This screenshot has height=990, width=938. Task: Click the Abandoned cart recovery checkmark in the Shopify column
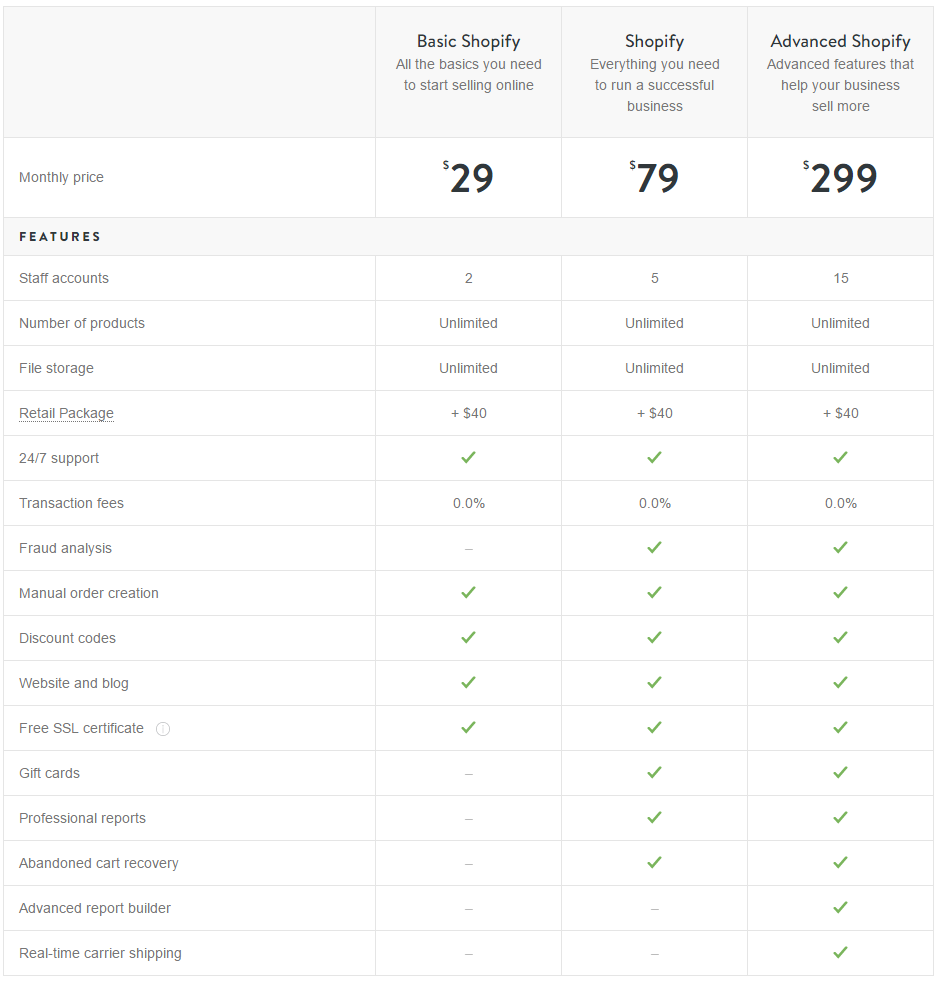[655, 862]
